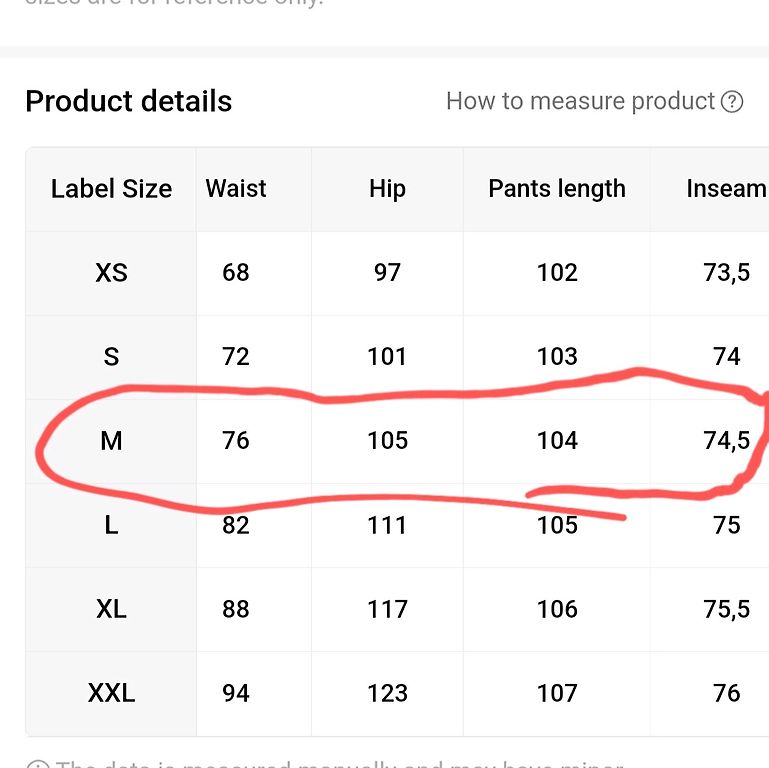Click the pants length value 102 for XS
Image resolution: width=769 pixels, height=768 pixels.
tap(557, 273)
